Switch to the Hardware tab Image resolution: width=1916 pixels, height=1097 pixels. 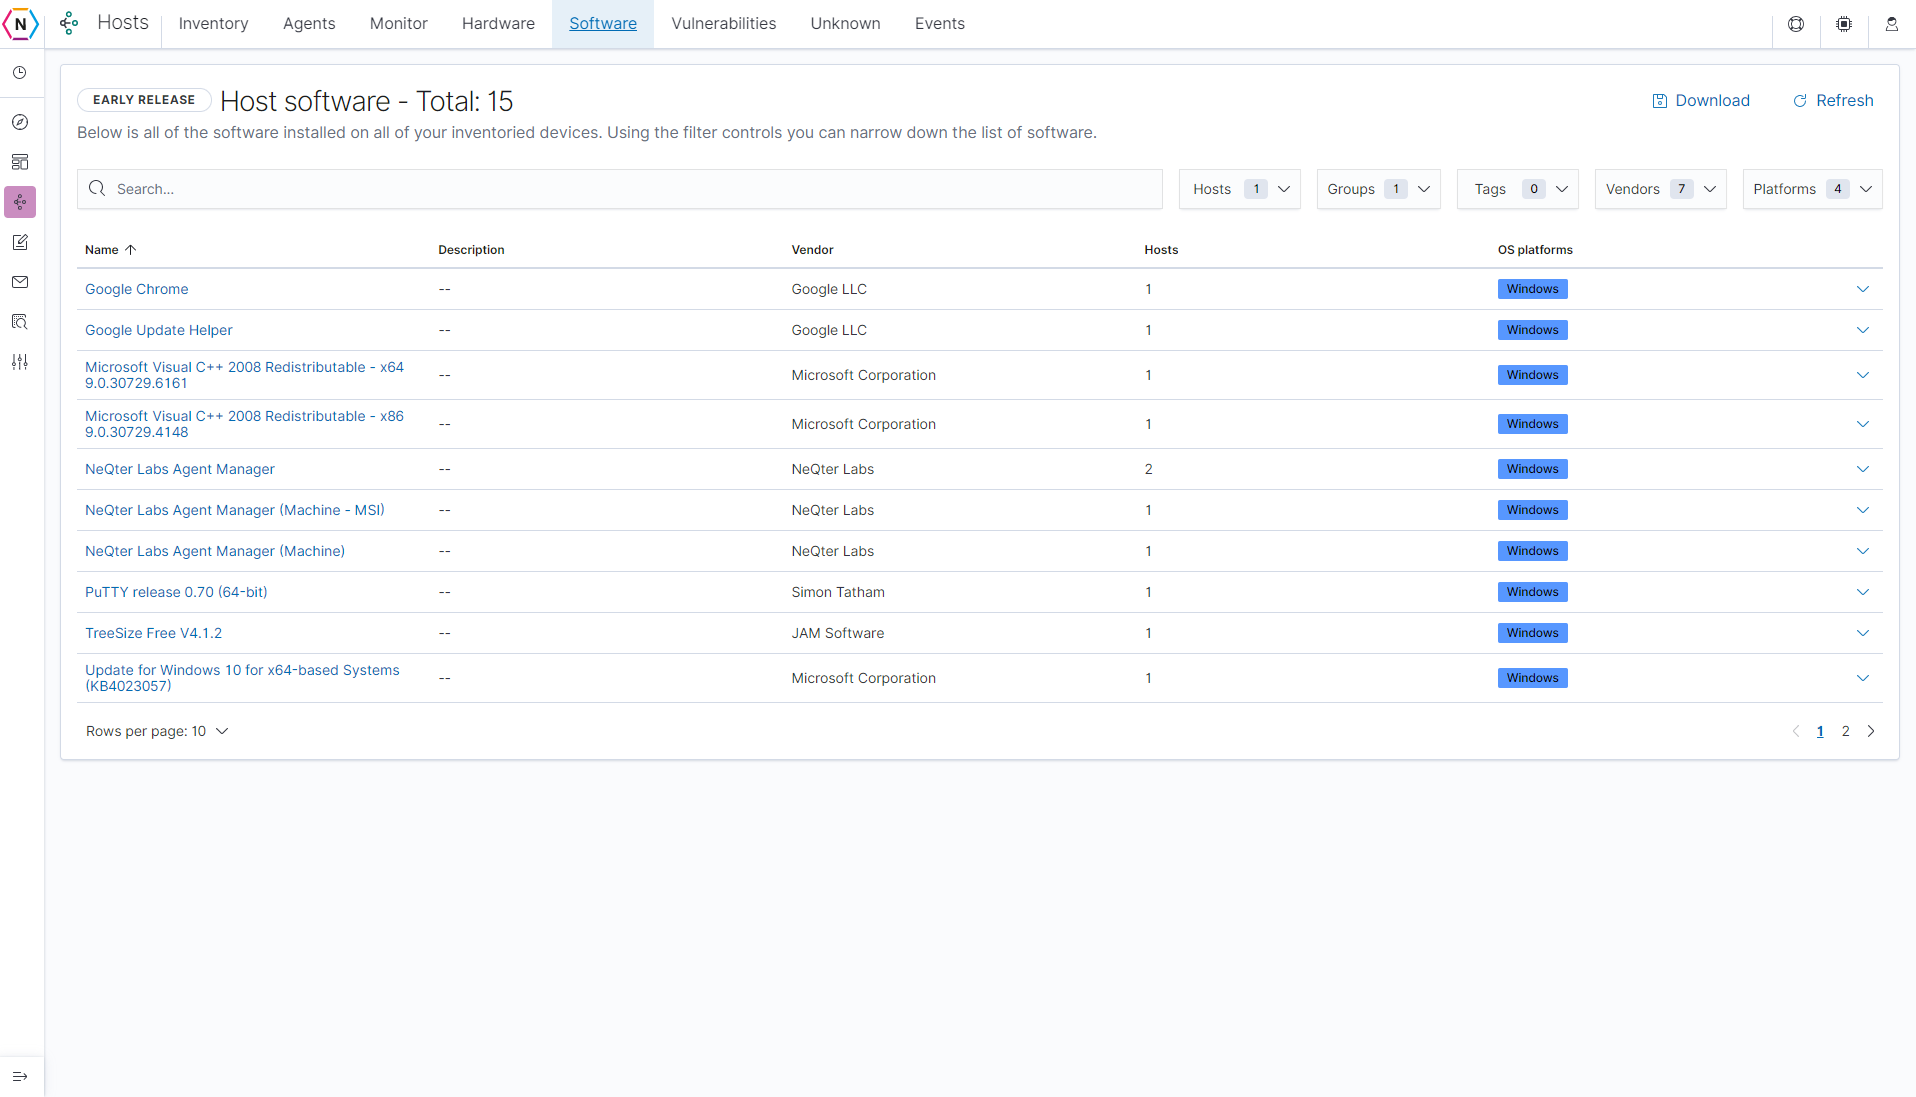498,23
